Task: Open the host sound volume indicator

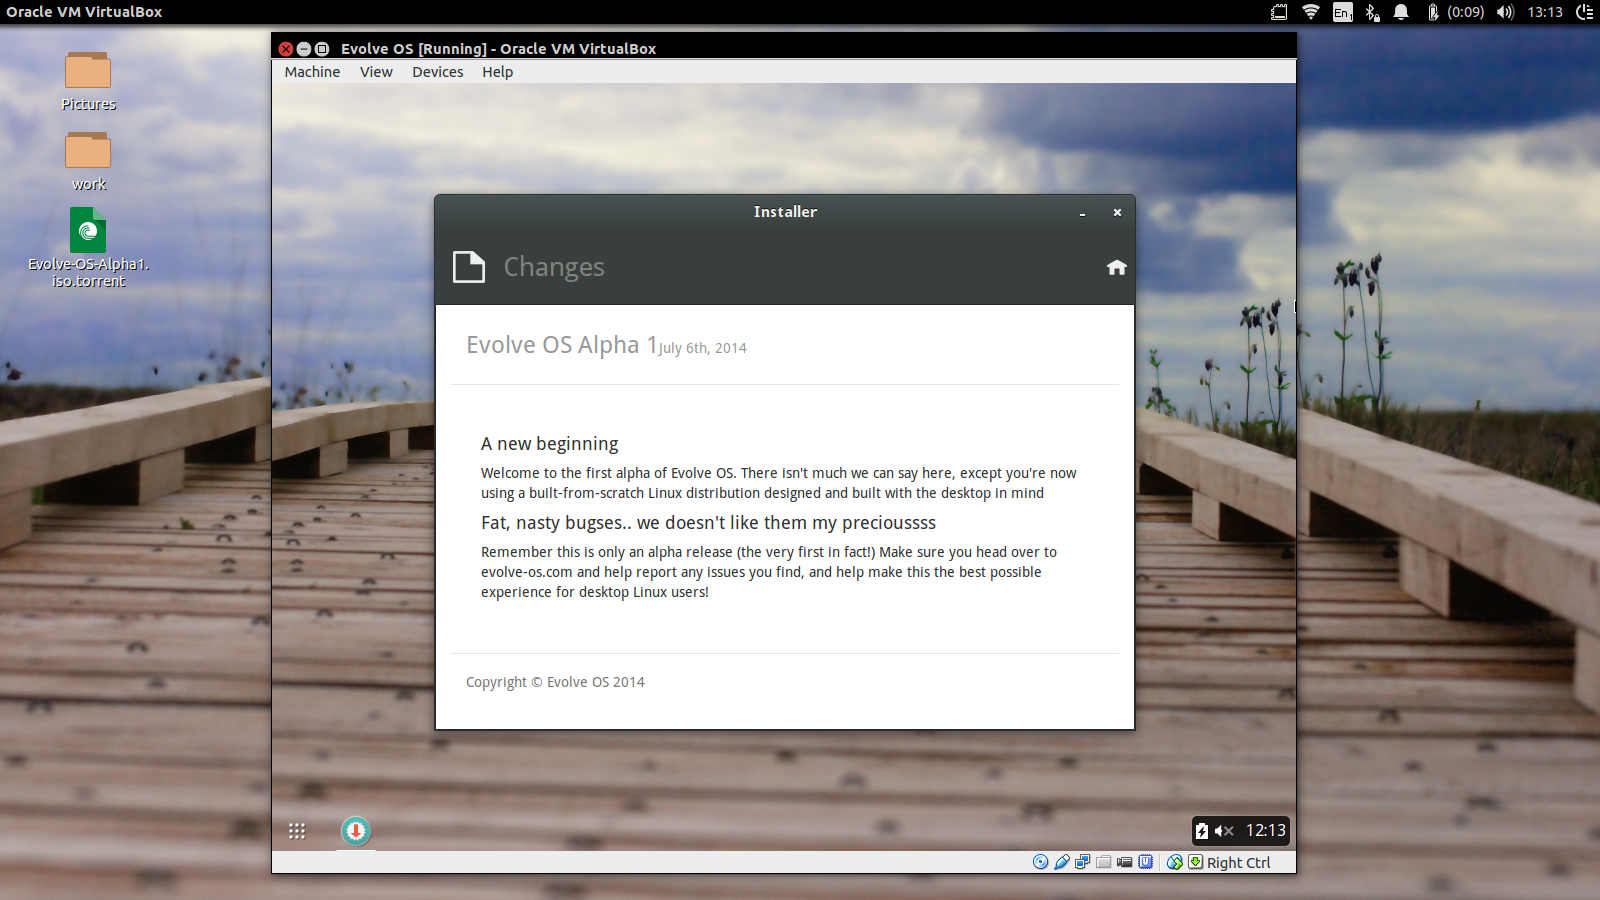Action: tap(1505, 12)
